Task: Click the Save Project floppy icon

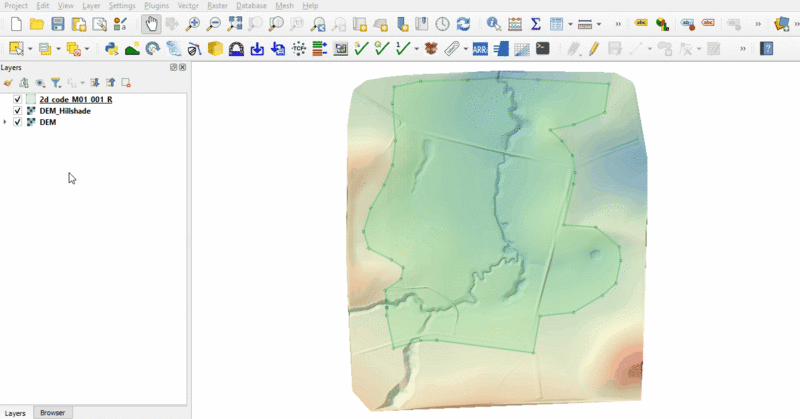Action: (57, 24)
